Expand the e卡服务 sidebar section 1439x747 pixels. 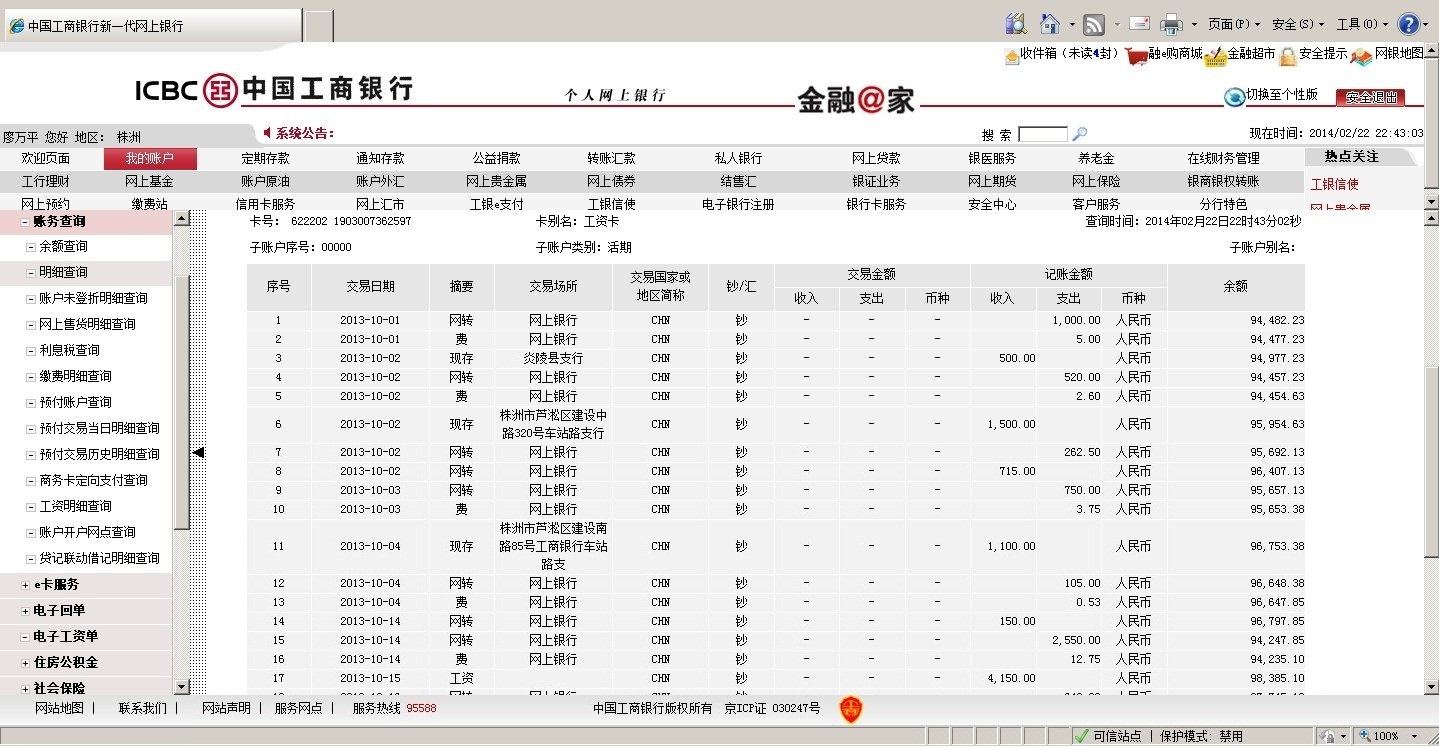(x=25, y=585)
